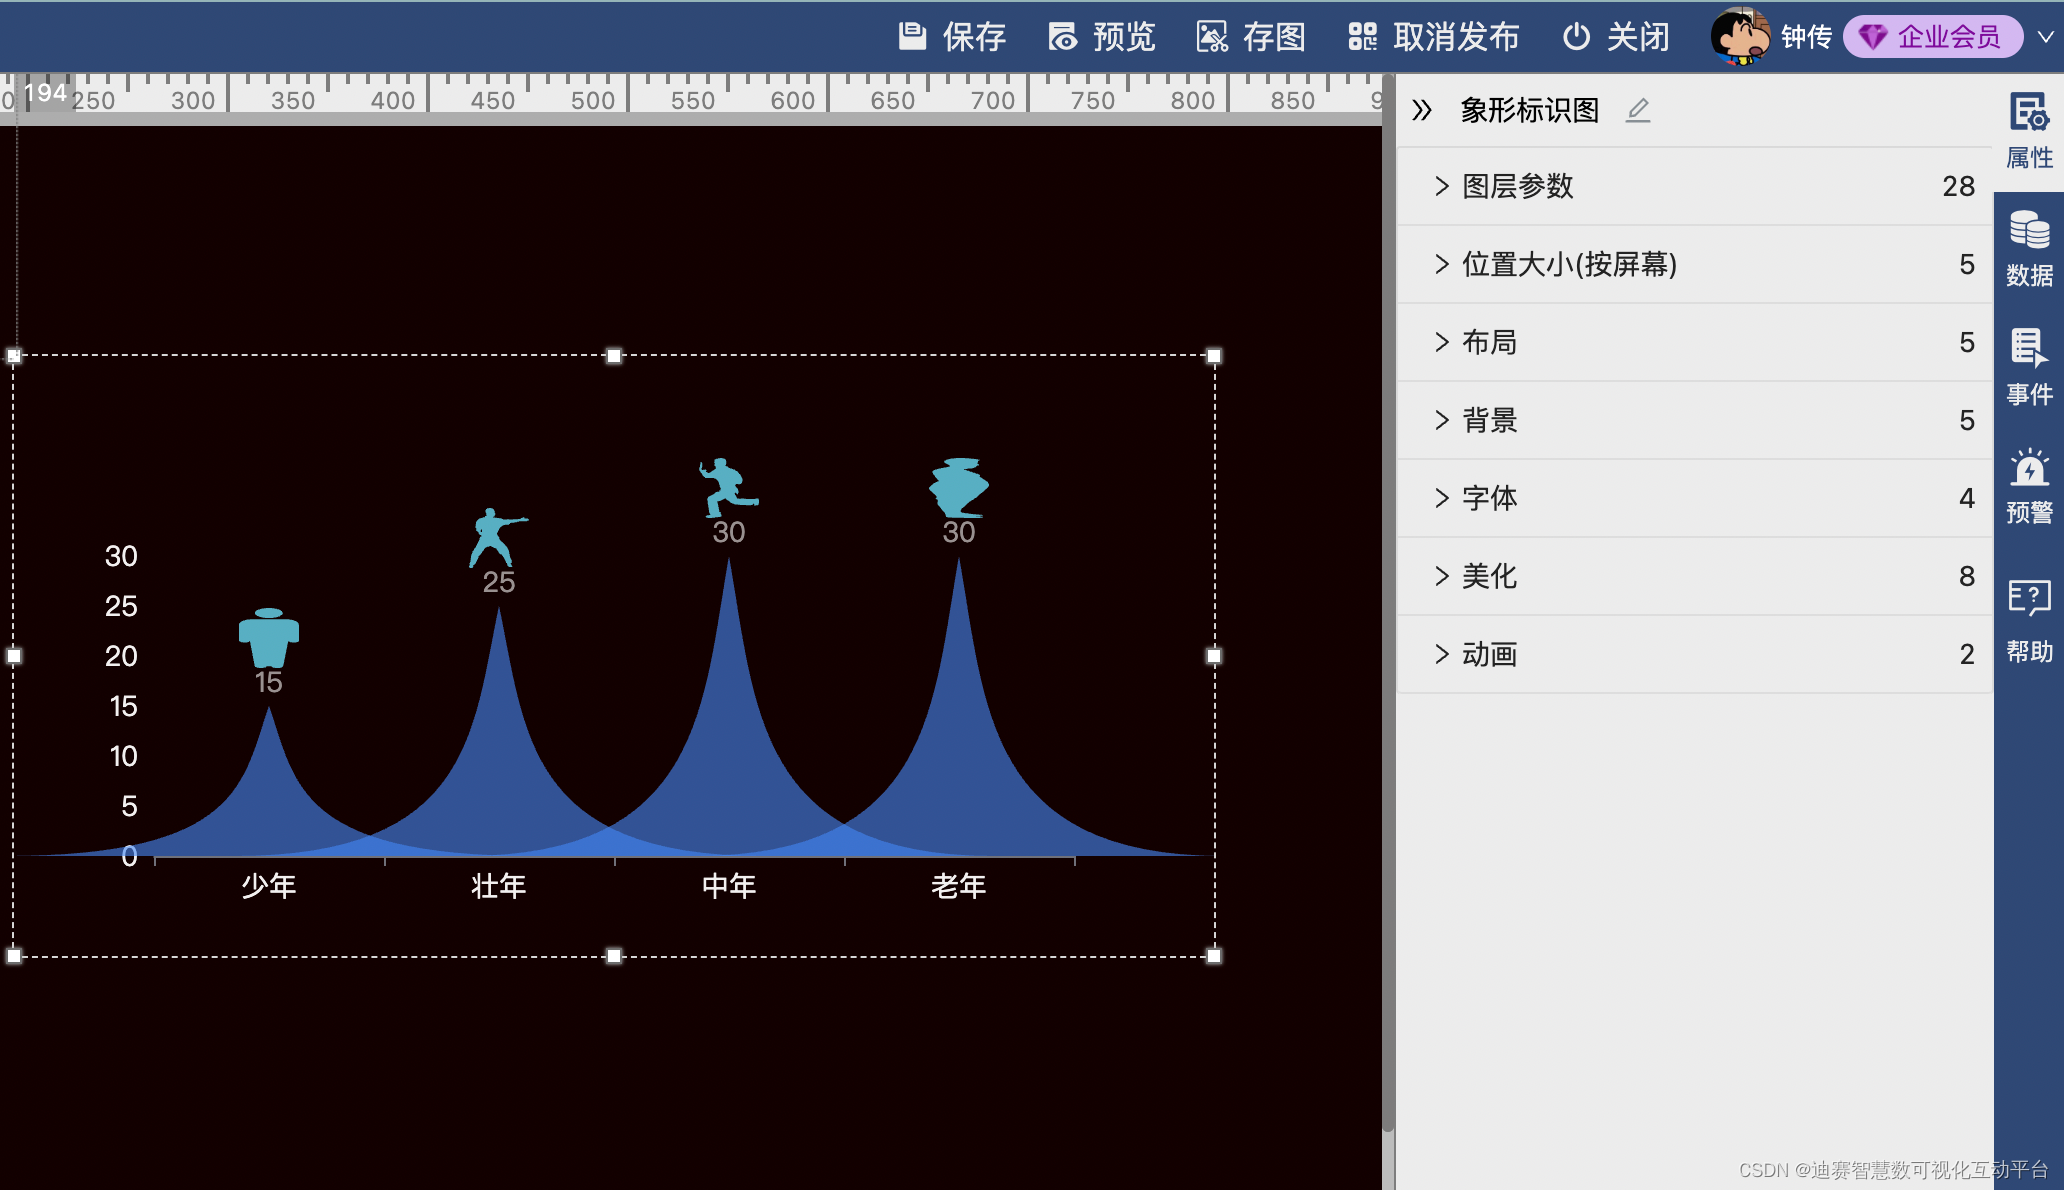Click the top-right corner resize handle

coord(1214,356)
